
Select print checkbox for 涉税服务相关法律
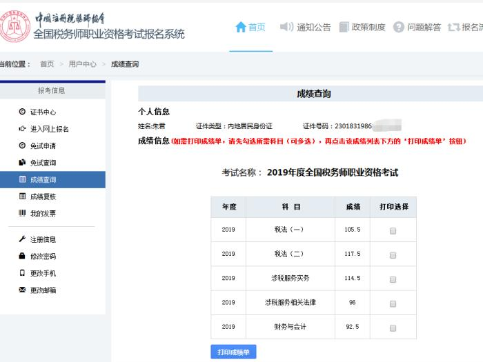[393, 304]
